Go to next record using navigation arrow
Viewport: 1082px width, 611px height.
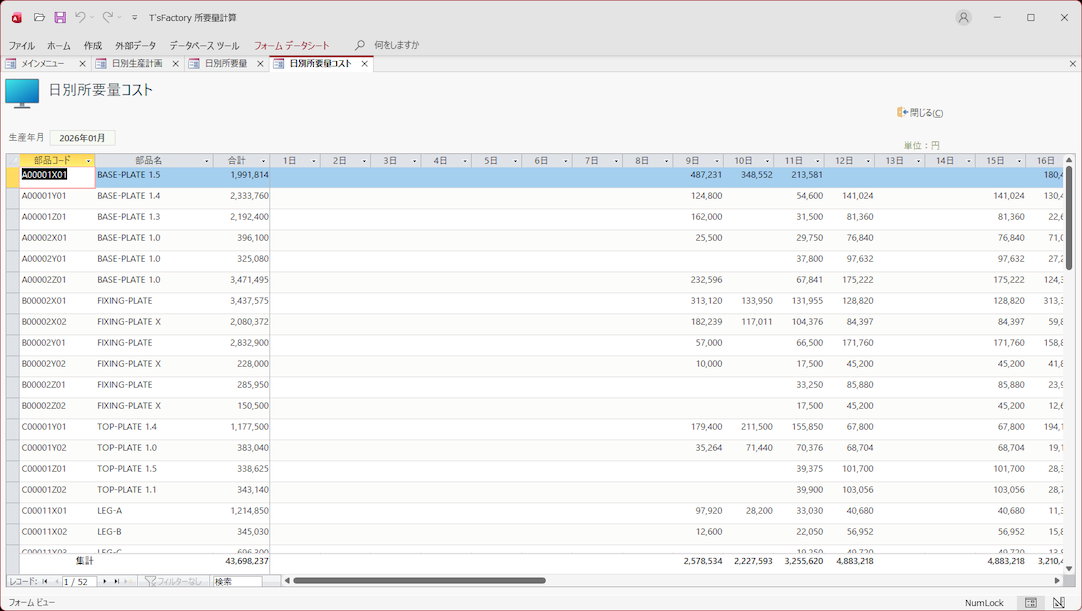pyautogui.click(x=105, y=581)
